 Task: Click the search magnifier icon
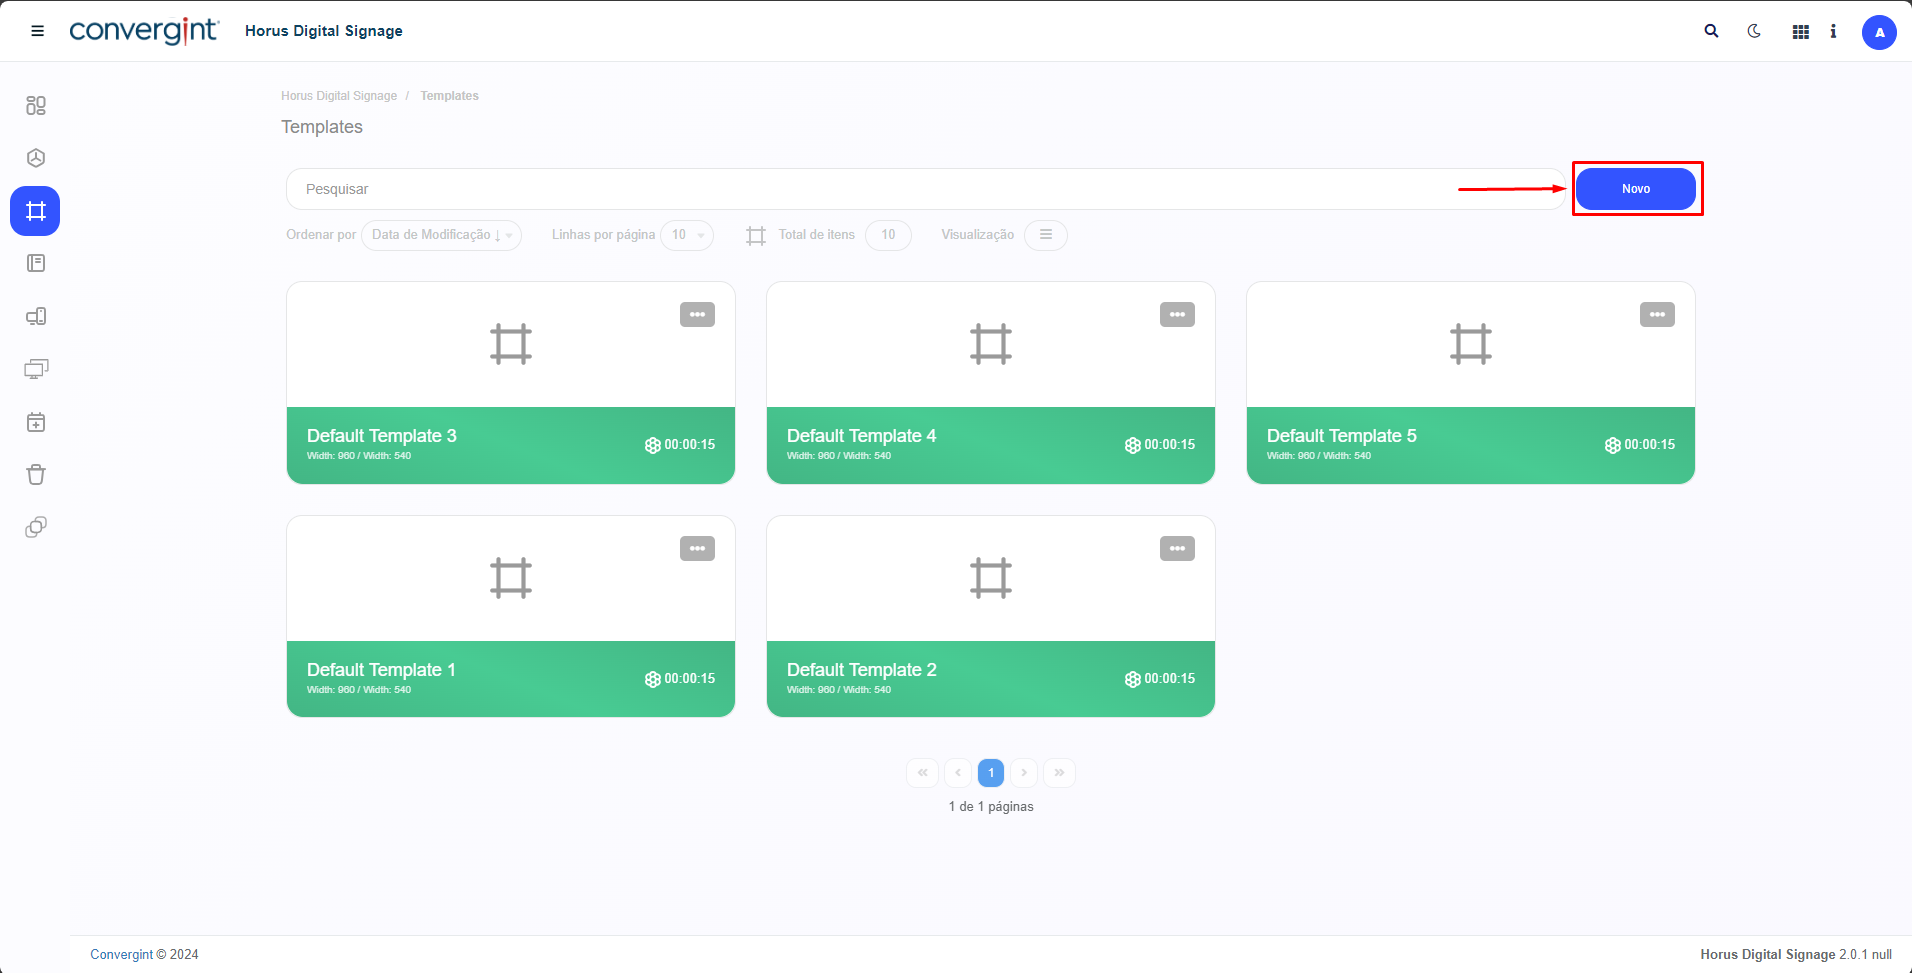(x=1711, y=31)
